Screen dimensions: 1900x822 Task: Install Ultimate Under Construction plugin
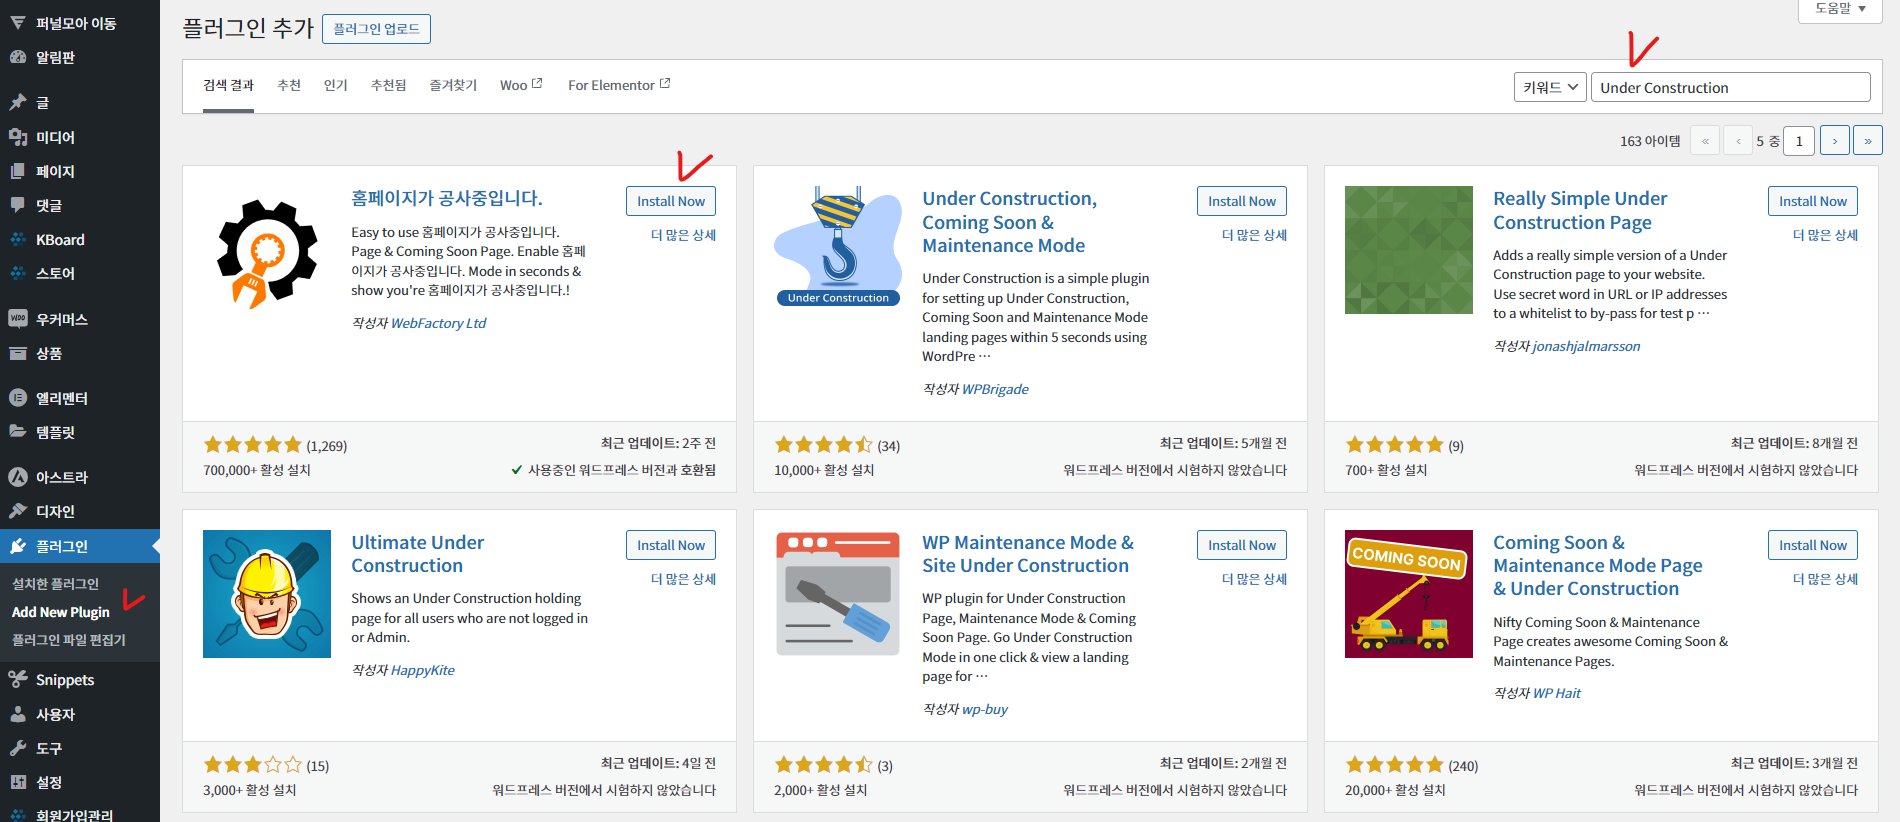coord(671,545)
